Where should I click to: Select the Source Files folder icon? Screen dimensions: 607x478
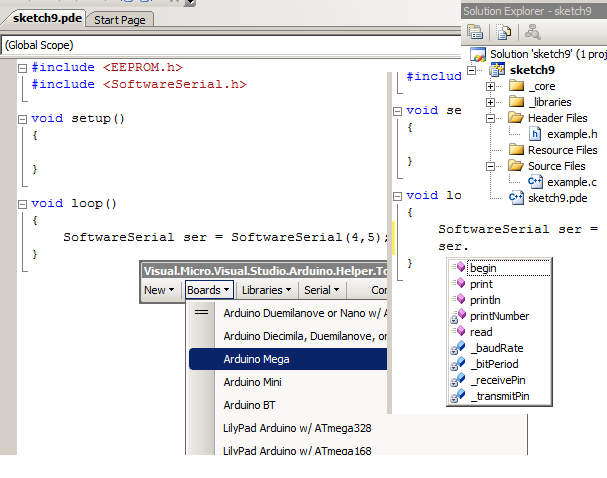pyautogui.click(x=516, y=165)
